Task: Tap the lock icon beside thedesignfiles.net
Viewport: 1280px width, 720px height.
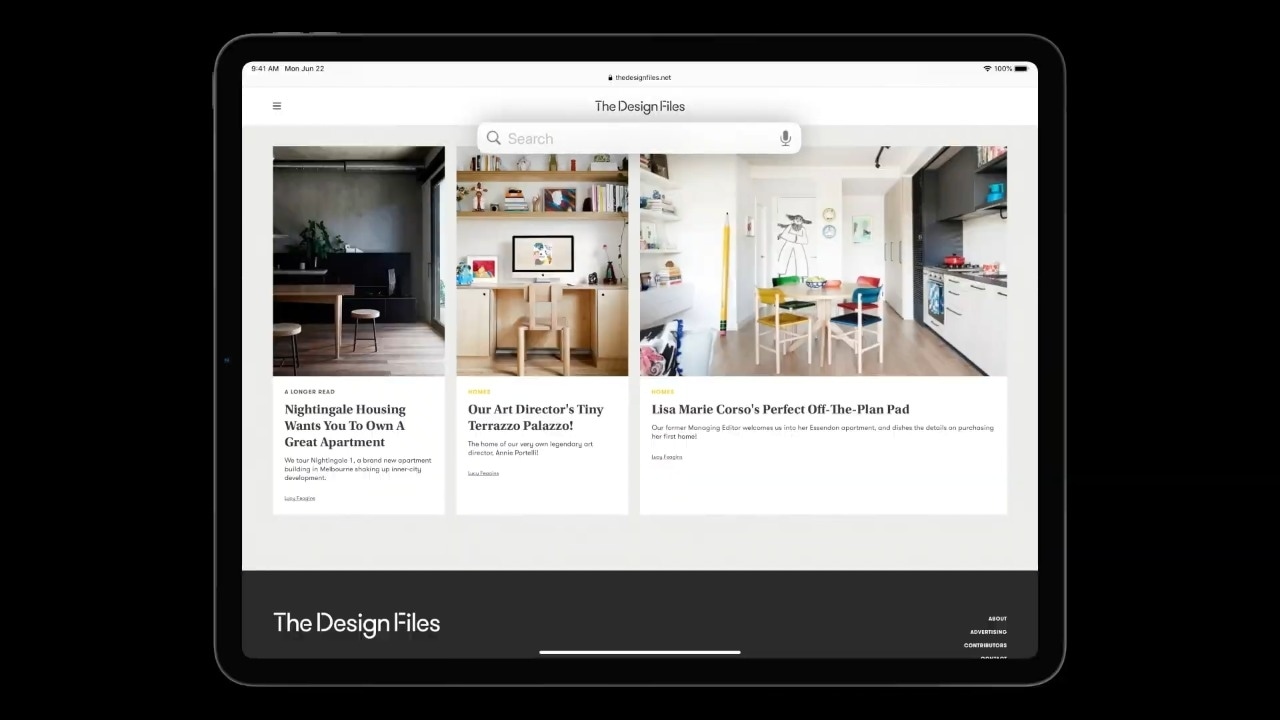Action: click(x=610, y=77)
